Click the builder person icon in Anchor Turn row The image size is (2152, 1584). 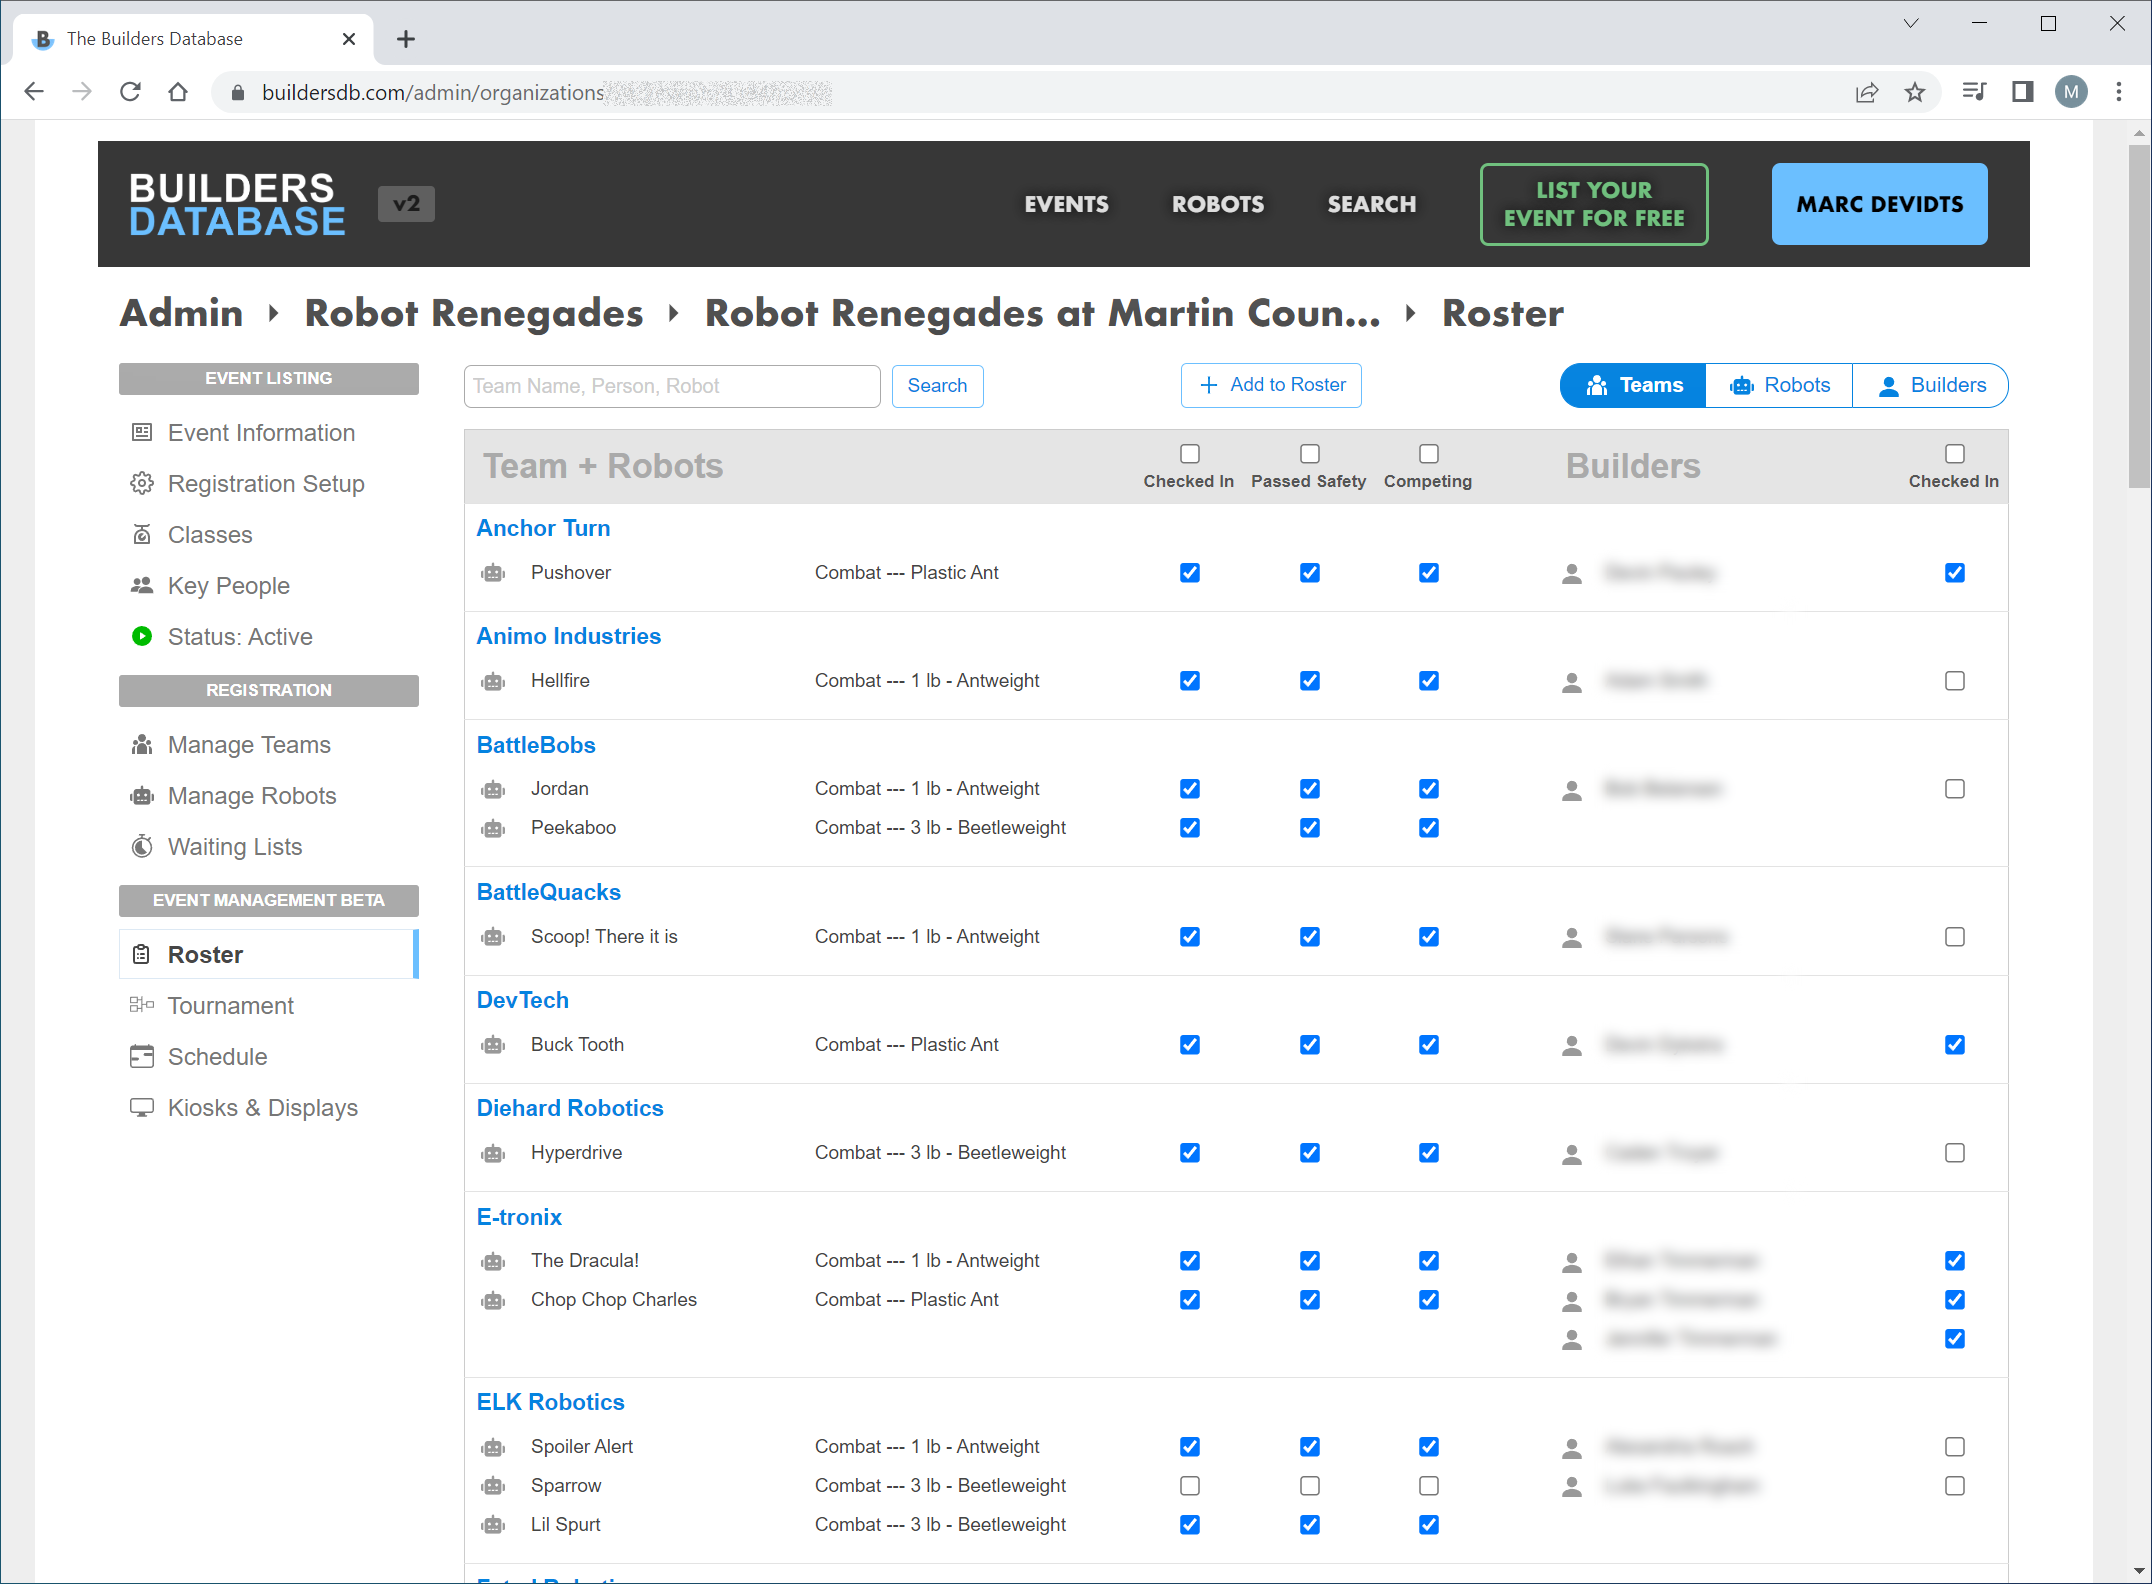click(1572, 573)
